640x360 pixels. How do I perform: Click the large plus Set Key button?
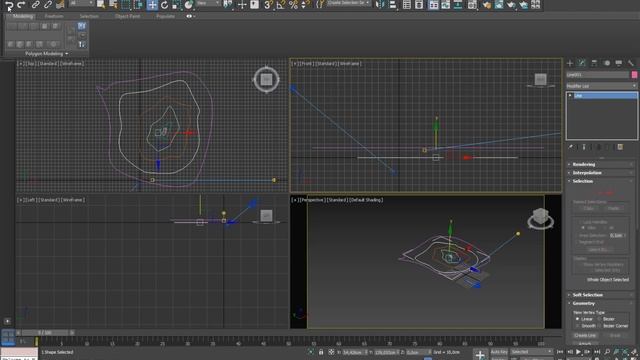[x=480, y=355]
